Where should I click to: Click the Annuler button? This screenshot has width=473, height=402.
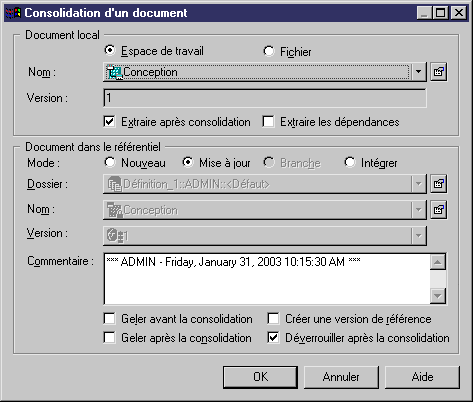click(x=341, y=377)
